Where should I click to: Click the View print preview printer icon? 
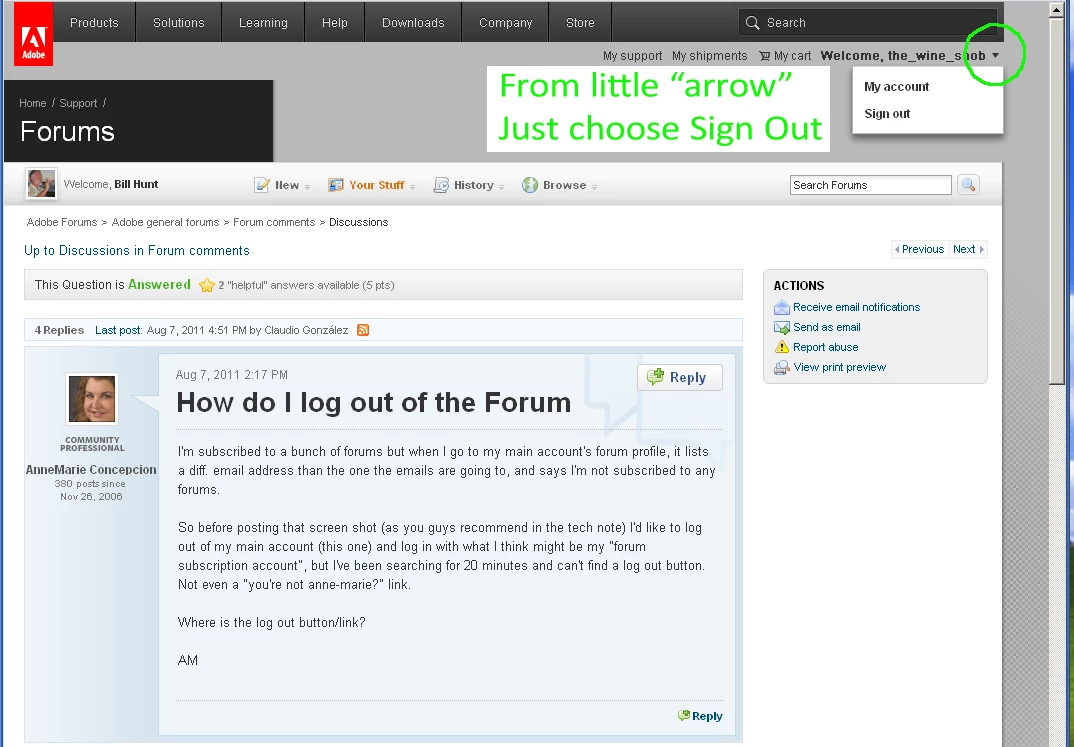click(x=782, y=367)
